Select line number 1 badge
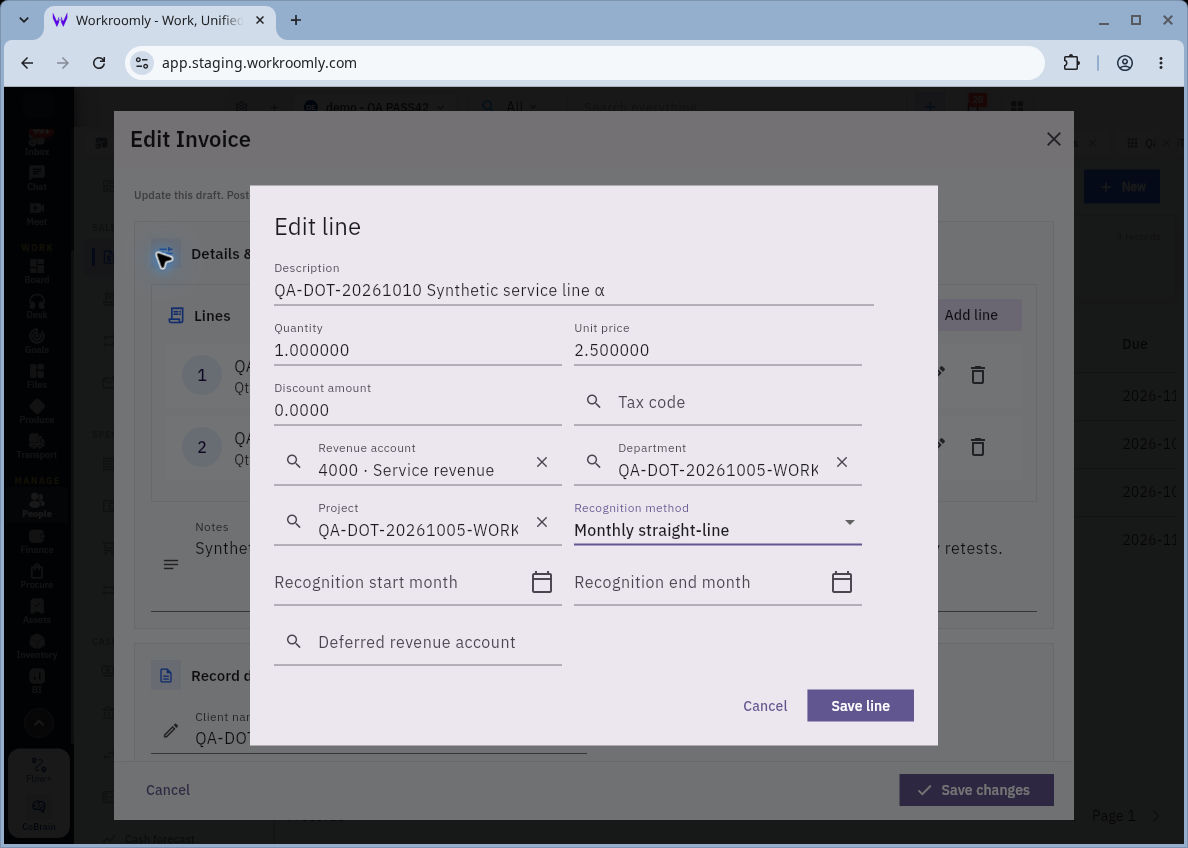 (202, 375)
